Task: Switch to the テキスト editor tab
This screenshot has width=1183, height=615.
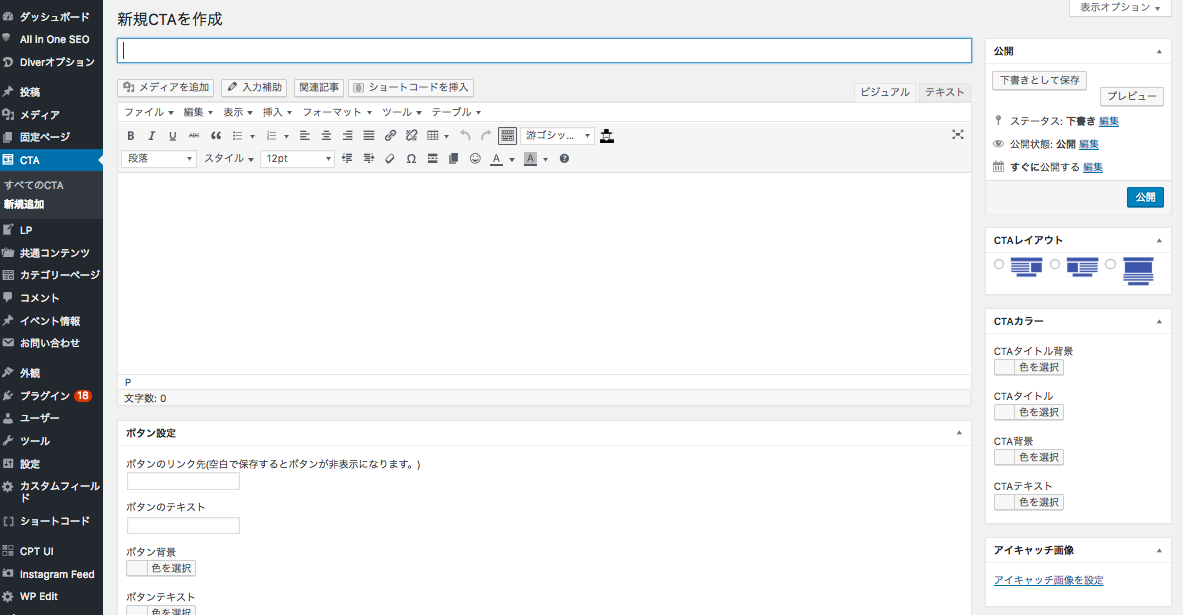Action: point(945,92)
